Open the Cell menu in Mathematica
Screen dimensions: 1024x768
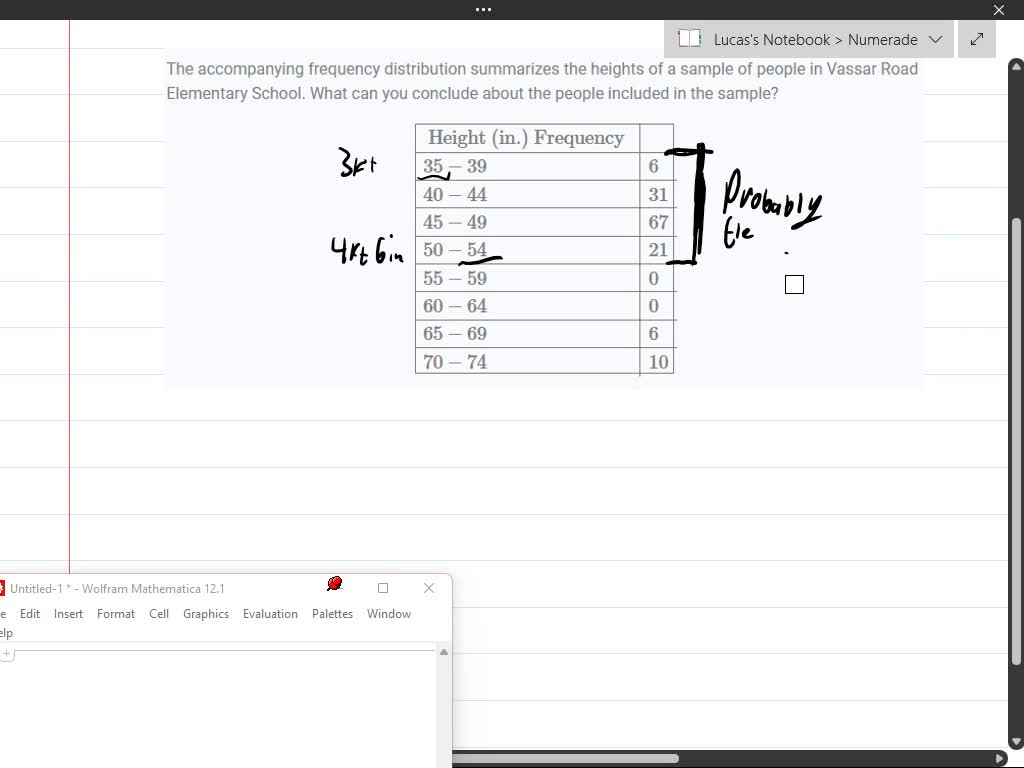pyautogui.click(x=158, y=614)
